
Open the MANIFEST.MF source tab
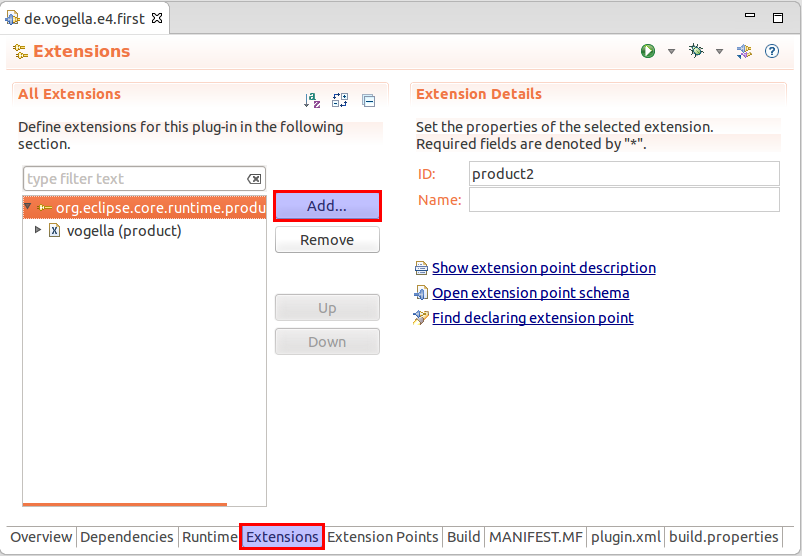pyautogui.click(x=536, y=537)
